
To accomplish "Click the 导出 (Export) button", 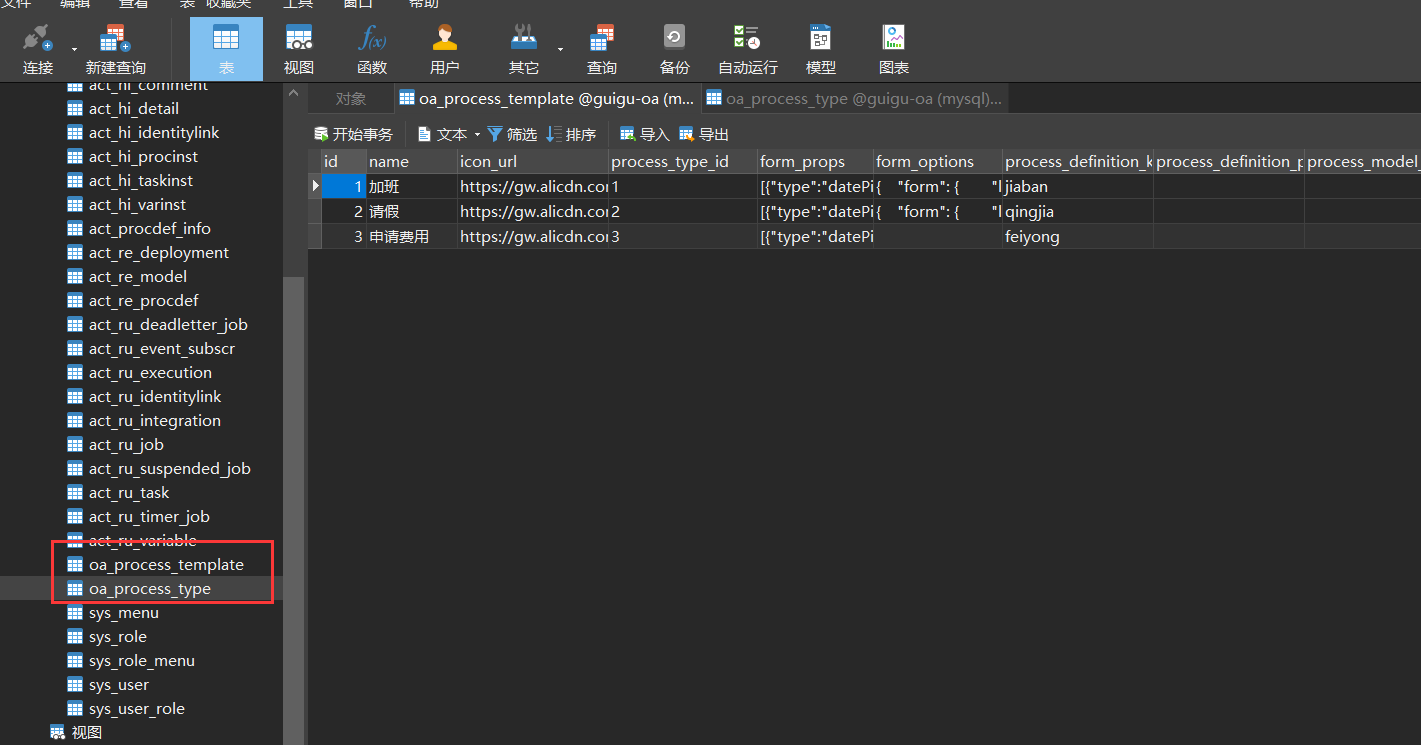I will click(x=704, y=134).
